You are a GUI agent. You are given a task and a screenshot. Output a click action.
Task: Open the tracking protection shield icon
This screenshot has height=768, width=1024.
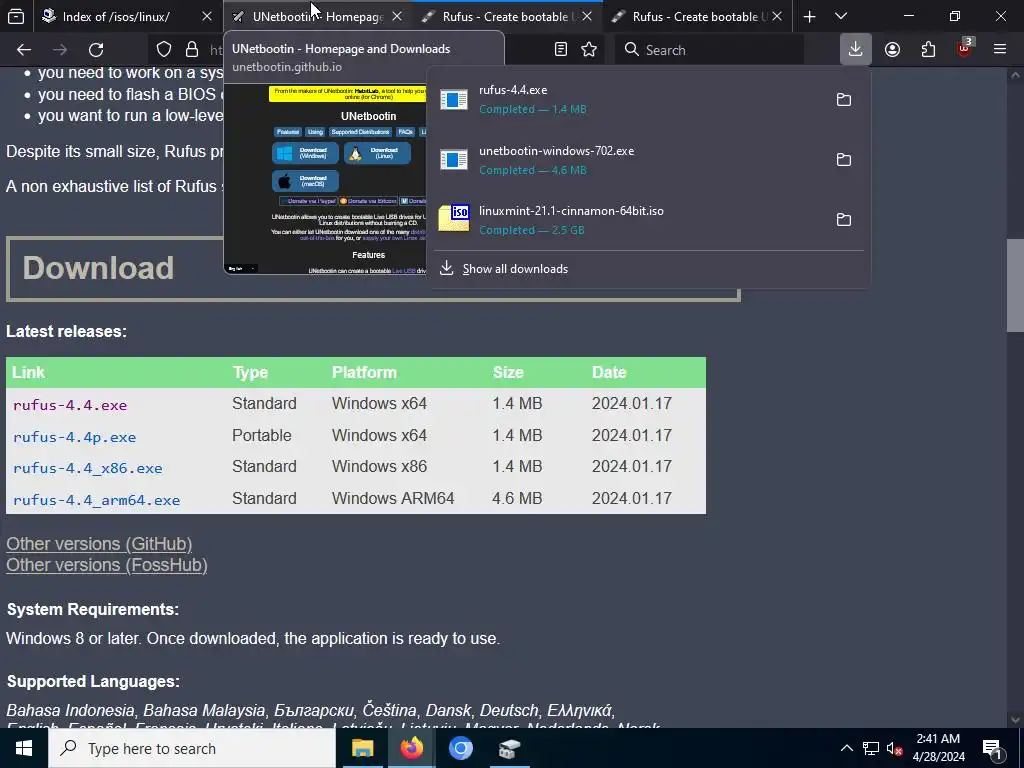(164, 50)
